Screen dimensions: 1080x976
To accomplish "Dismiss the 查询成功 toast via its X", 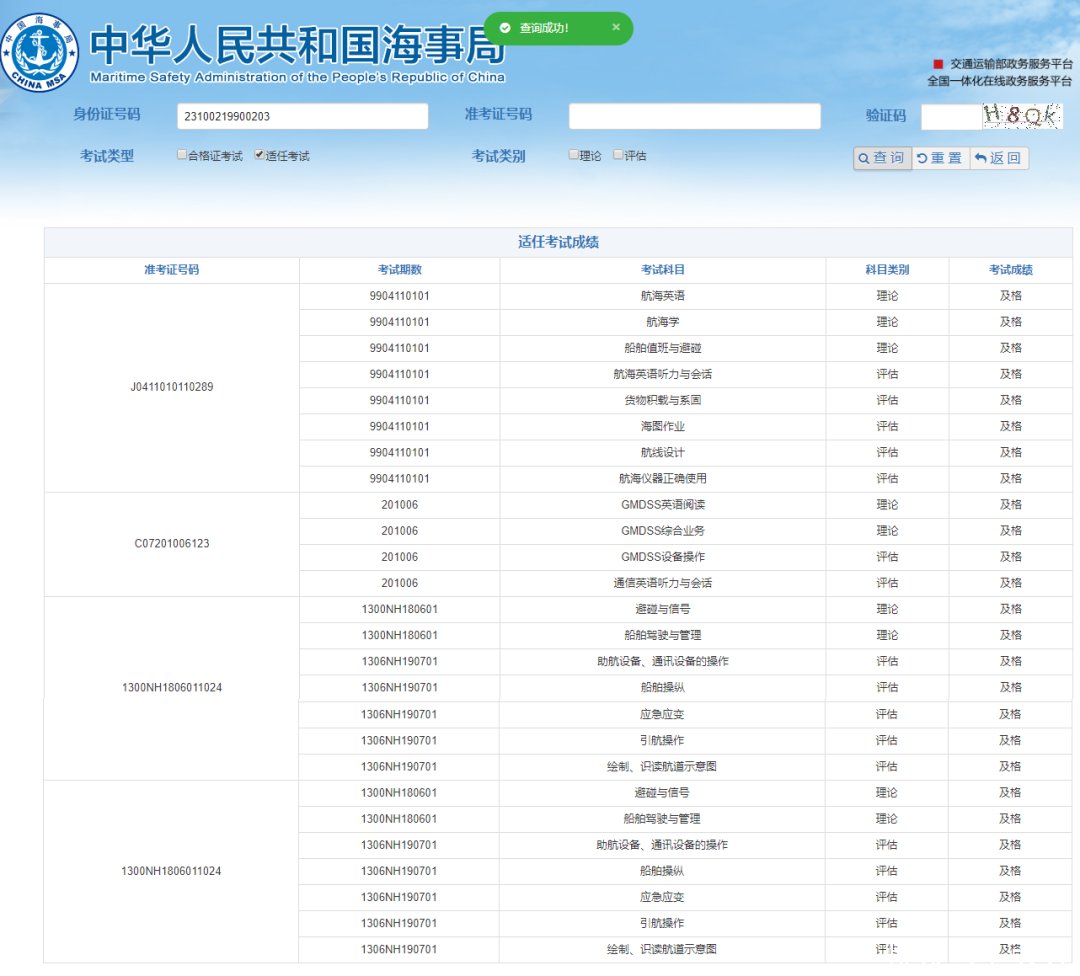I will [616, 28].
